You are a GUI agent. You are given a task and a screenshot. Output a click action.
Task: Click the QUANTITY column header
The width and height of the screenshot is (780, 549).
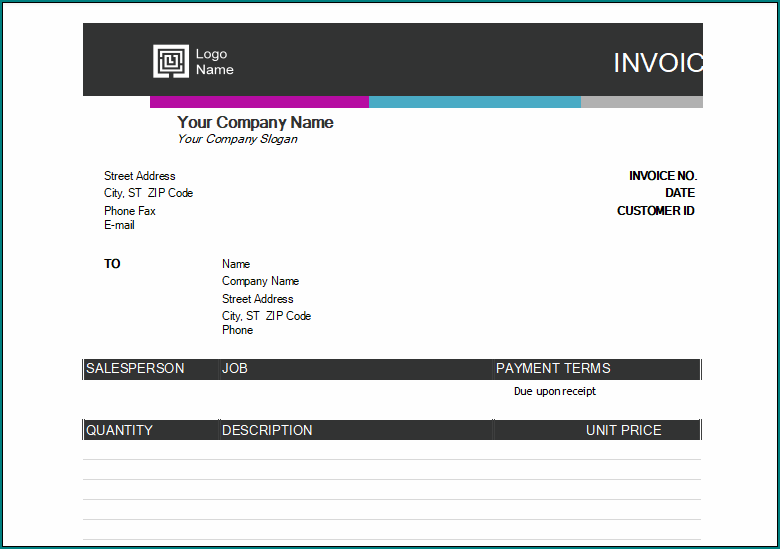(119, 430)
